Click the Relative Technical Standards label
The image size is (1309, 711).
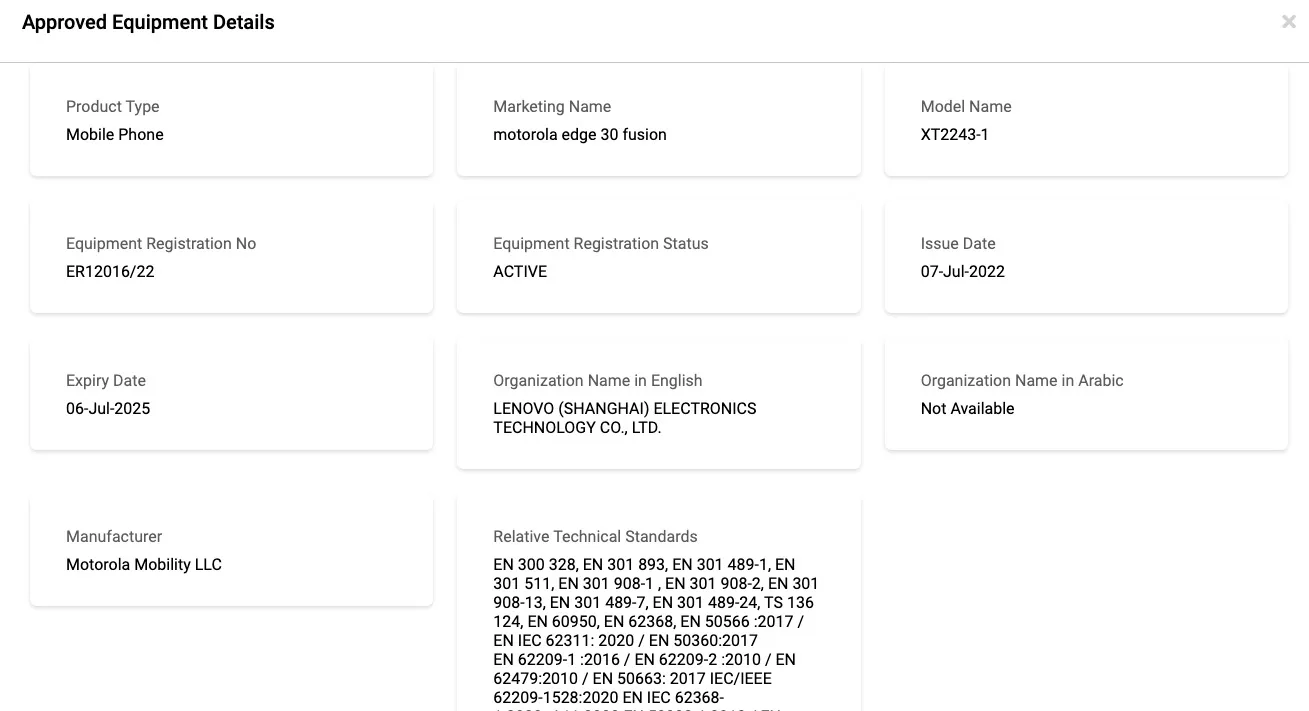pos(595,536)
